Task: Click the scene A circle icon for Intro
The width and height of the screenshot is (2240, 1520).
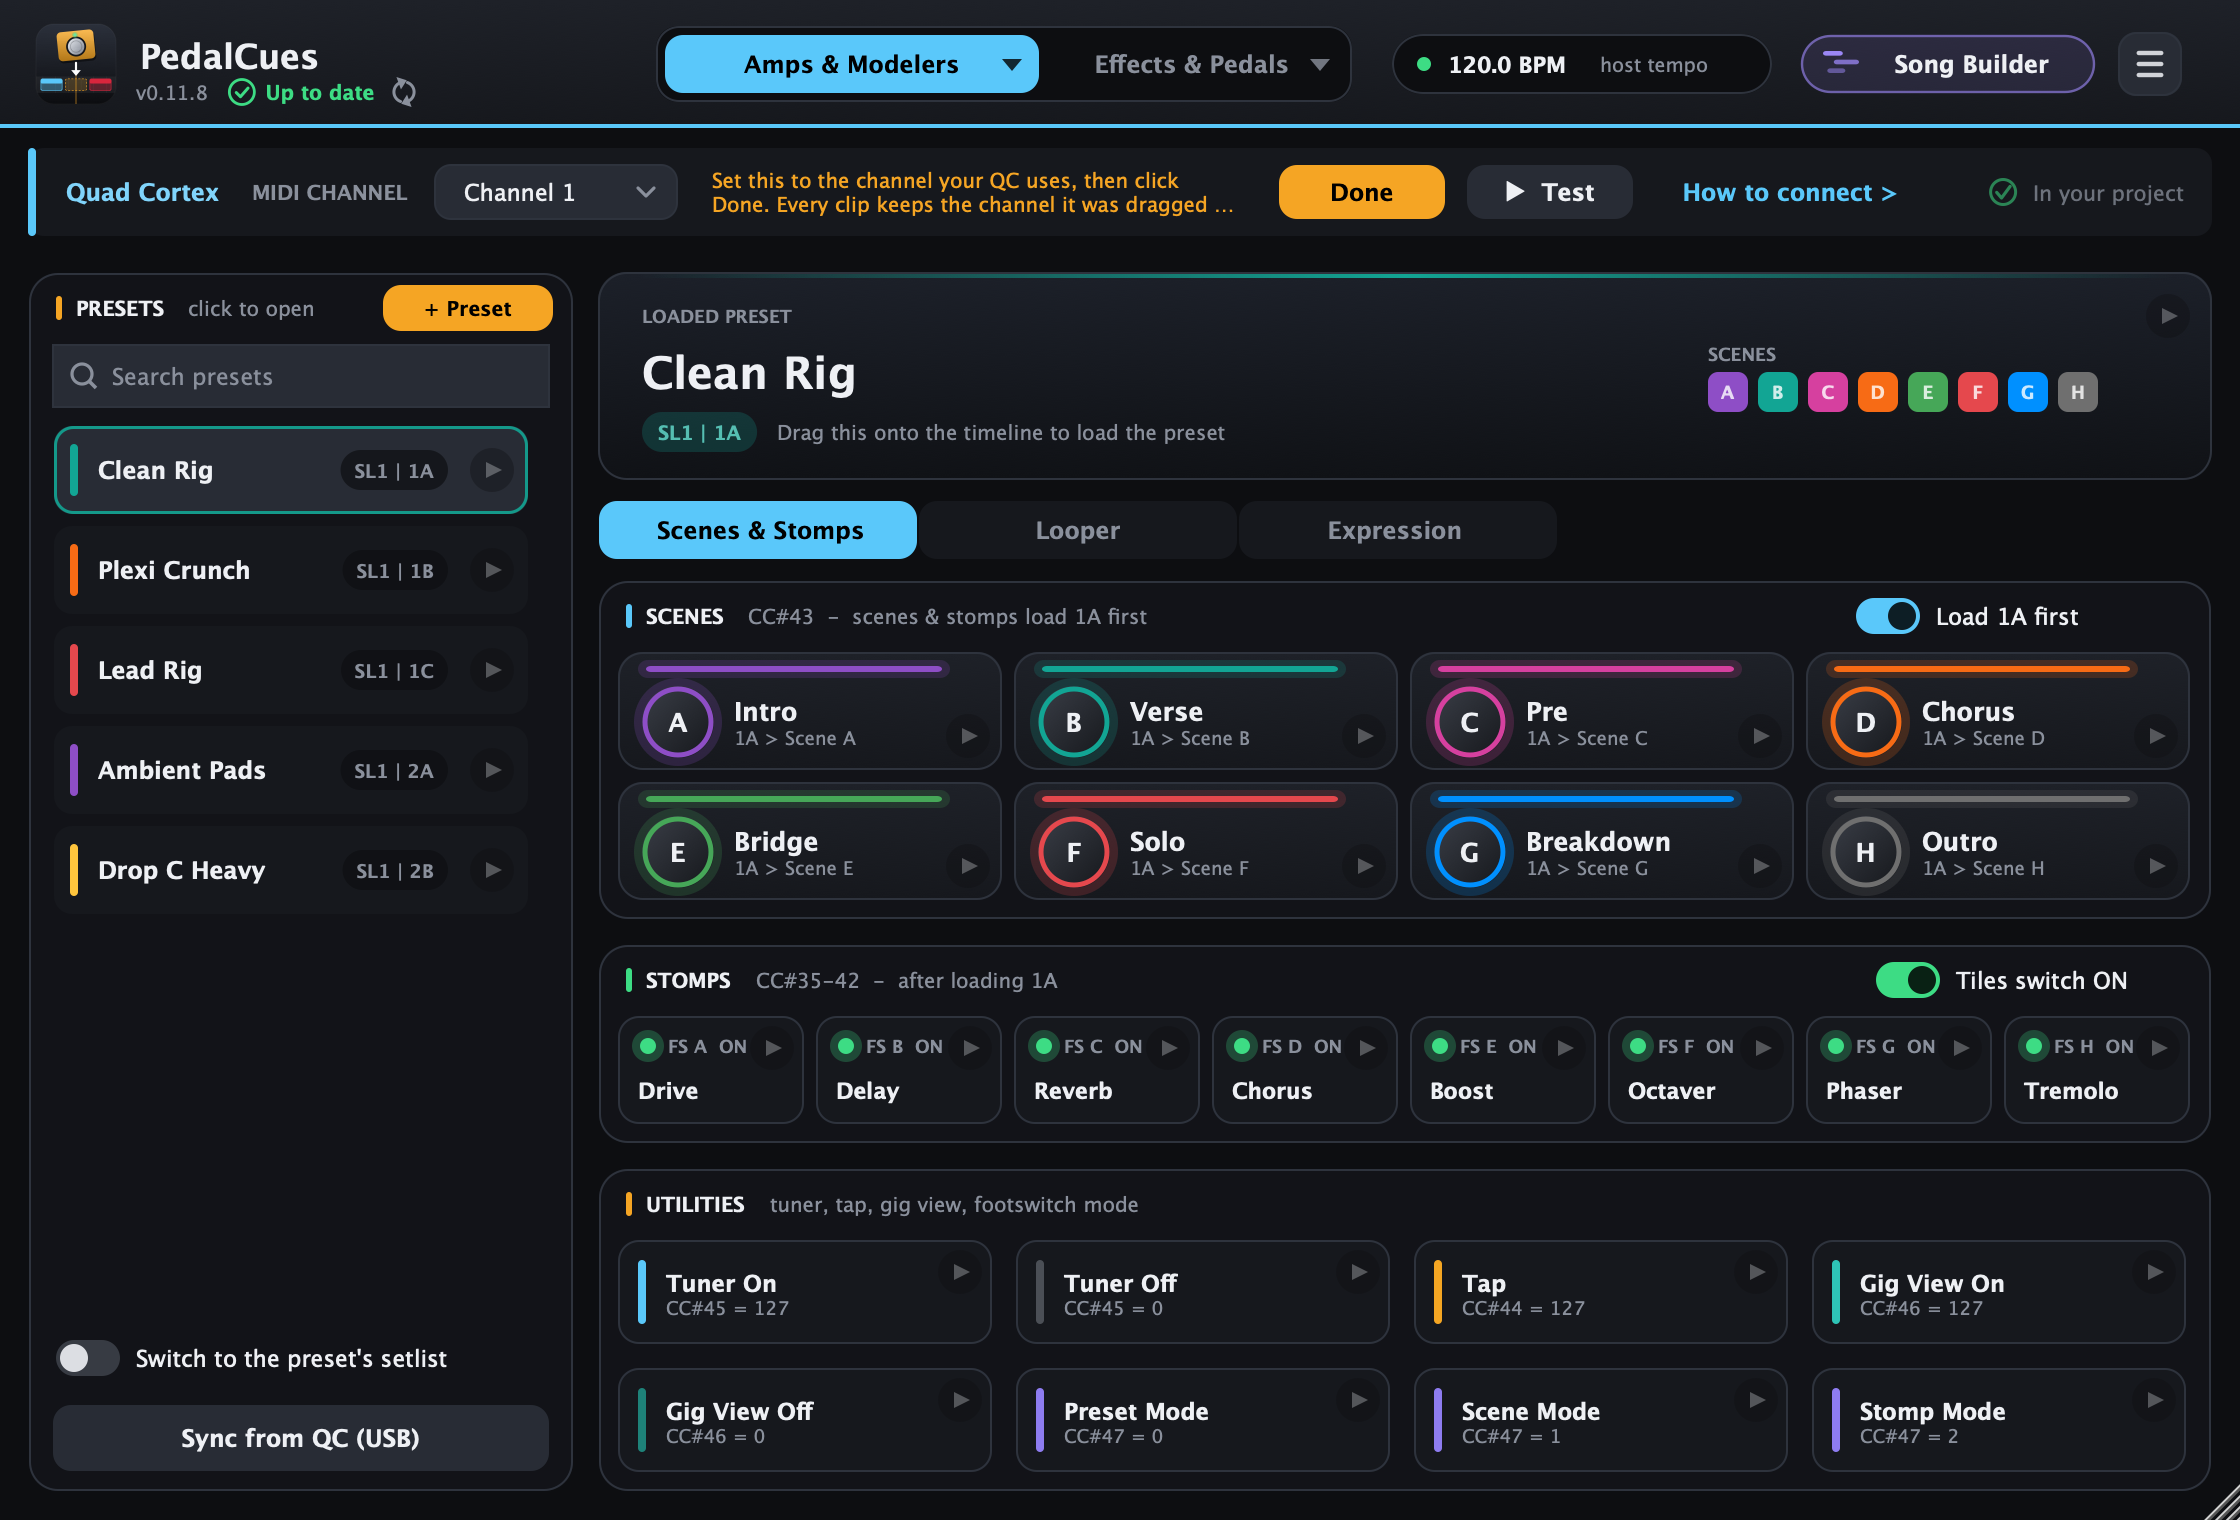Action: click(678, 722)
